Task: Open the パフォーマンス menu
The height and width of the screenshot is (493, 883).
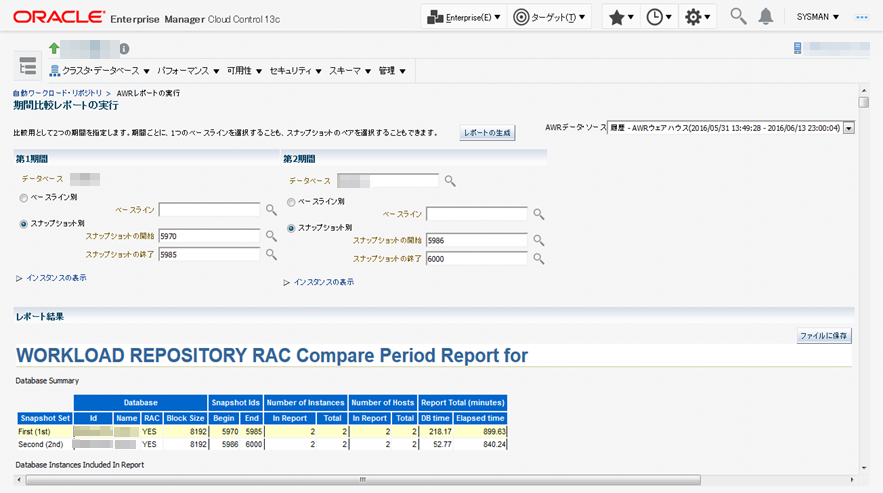Action: pyautogui.click(x=188, y=71)
